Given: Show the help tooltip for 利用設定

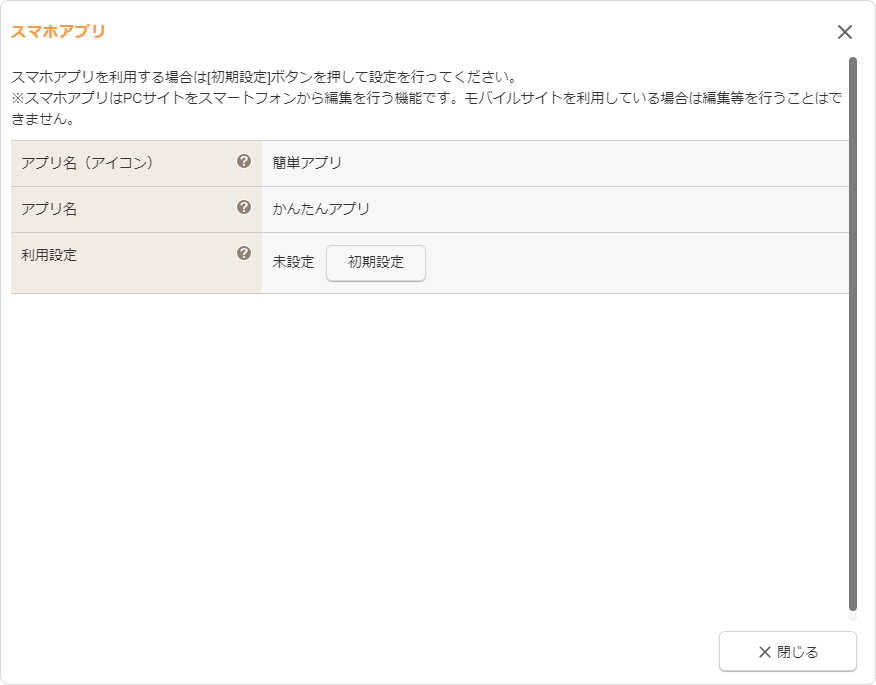Looking at the screenshot, I should 244,253.
